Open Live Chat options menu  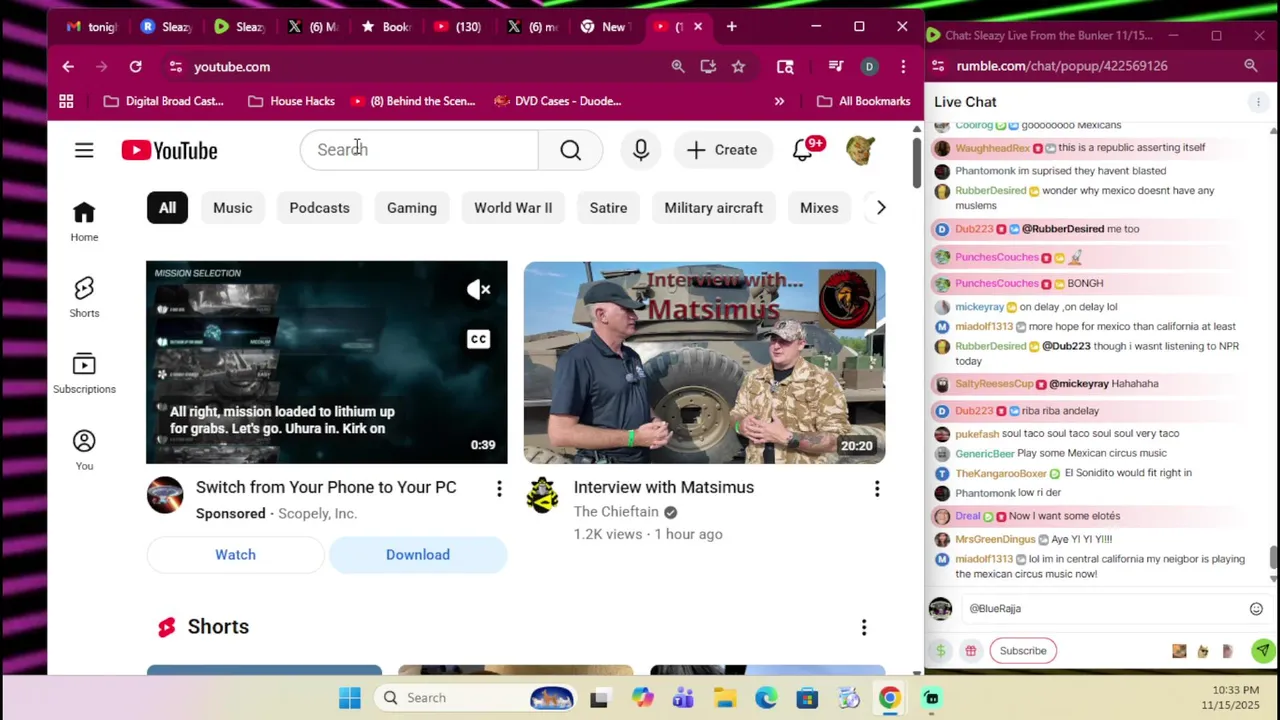[x=1258, y=102]
